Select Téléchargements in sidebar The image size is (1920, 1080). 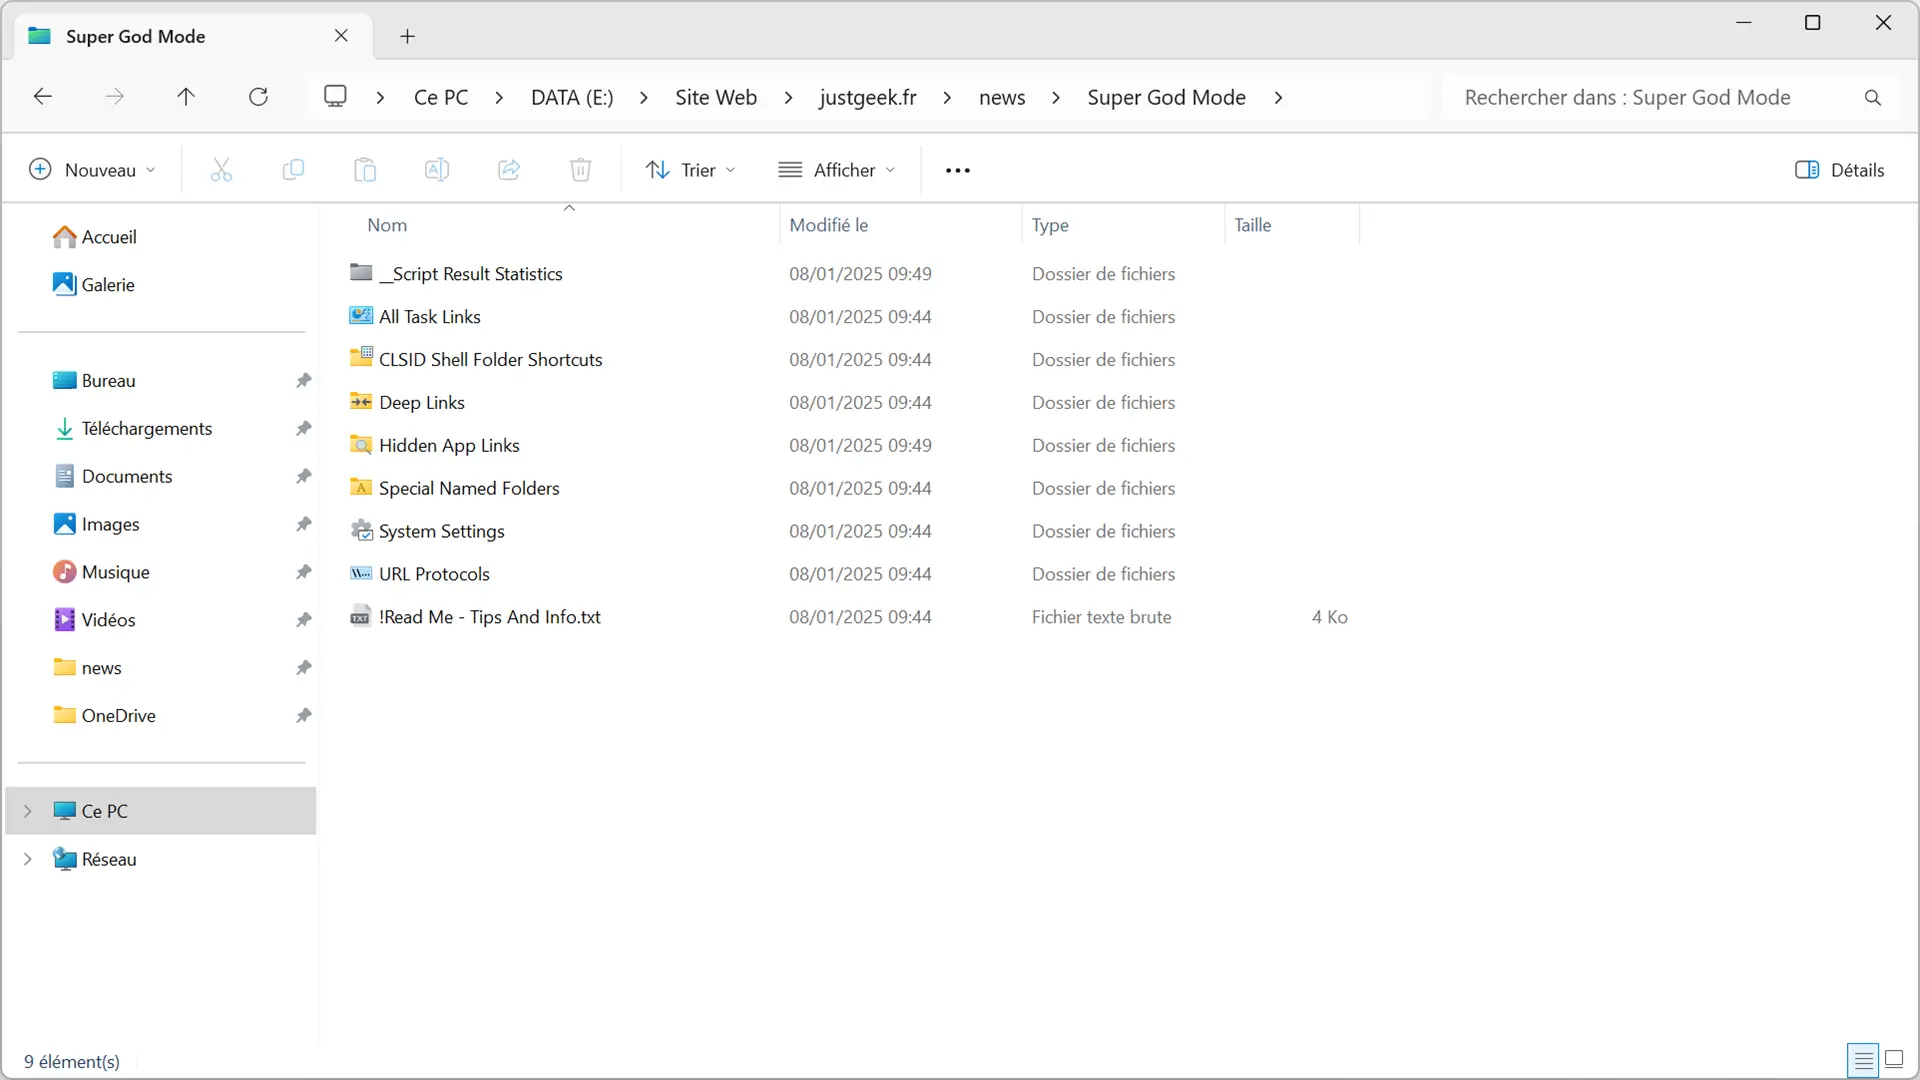pyautogui.click(x=147, y=428)
